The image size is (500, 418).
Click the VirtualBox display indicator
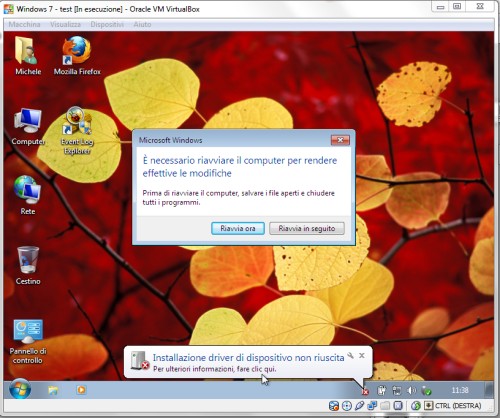click(x=398, y=406)
